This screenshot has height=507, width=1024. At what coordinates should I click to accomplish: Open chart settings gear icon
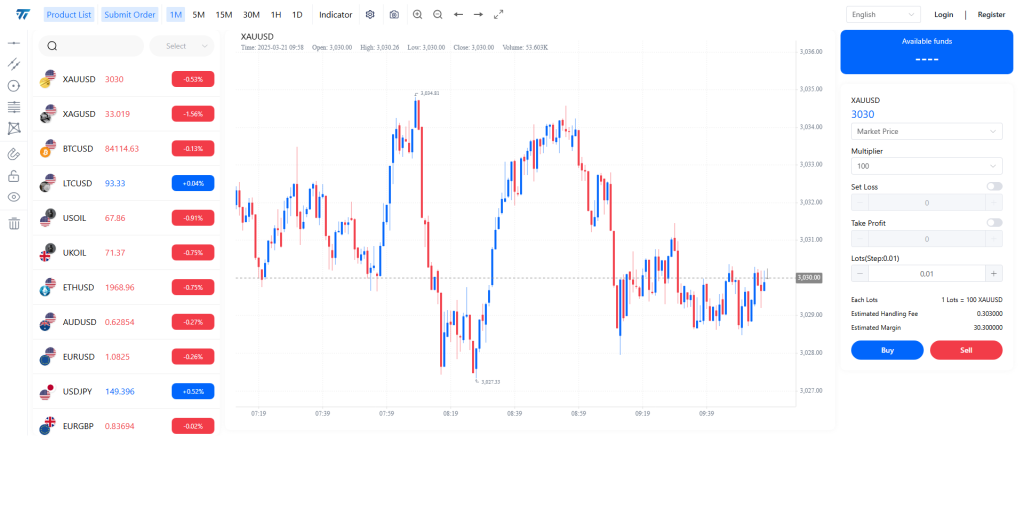(370, 14)
